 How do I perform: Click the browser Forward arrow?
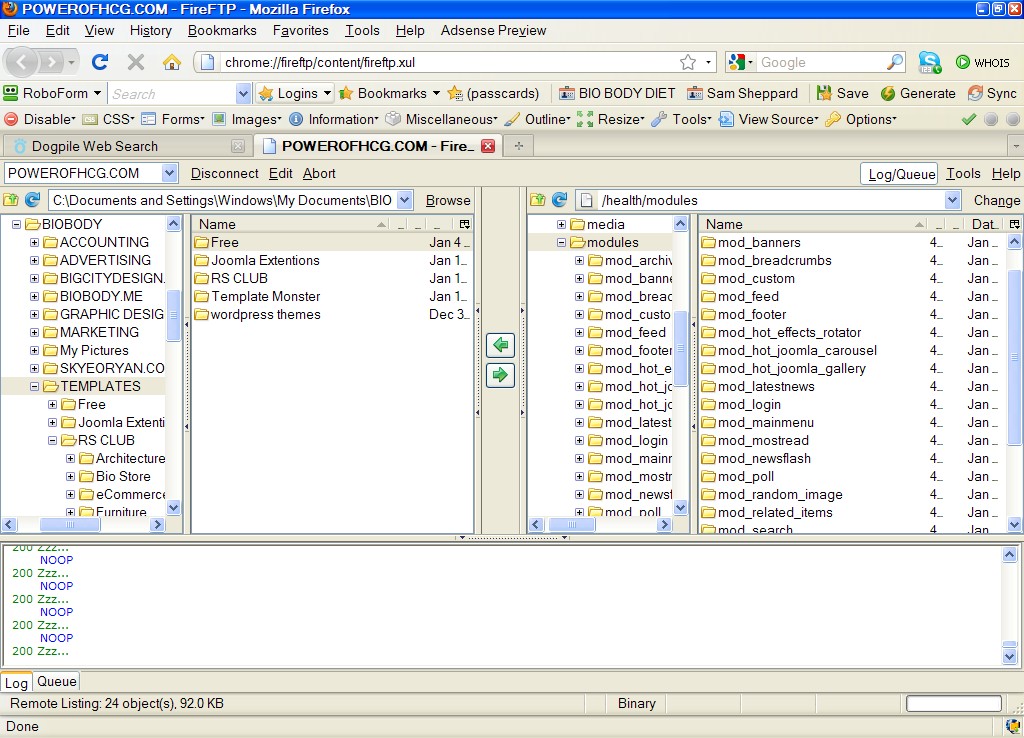point(51,62)
